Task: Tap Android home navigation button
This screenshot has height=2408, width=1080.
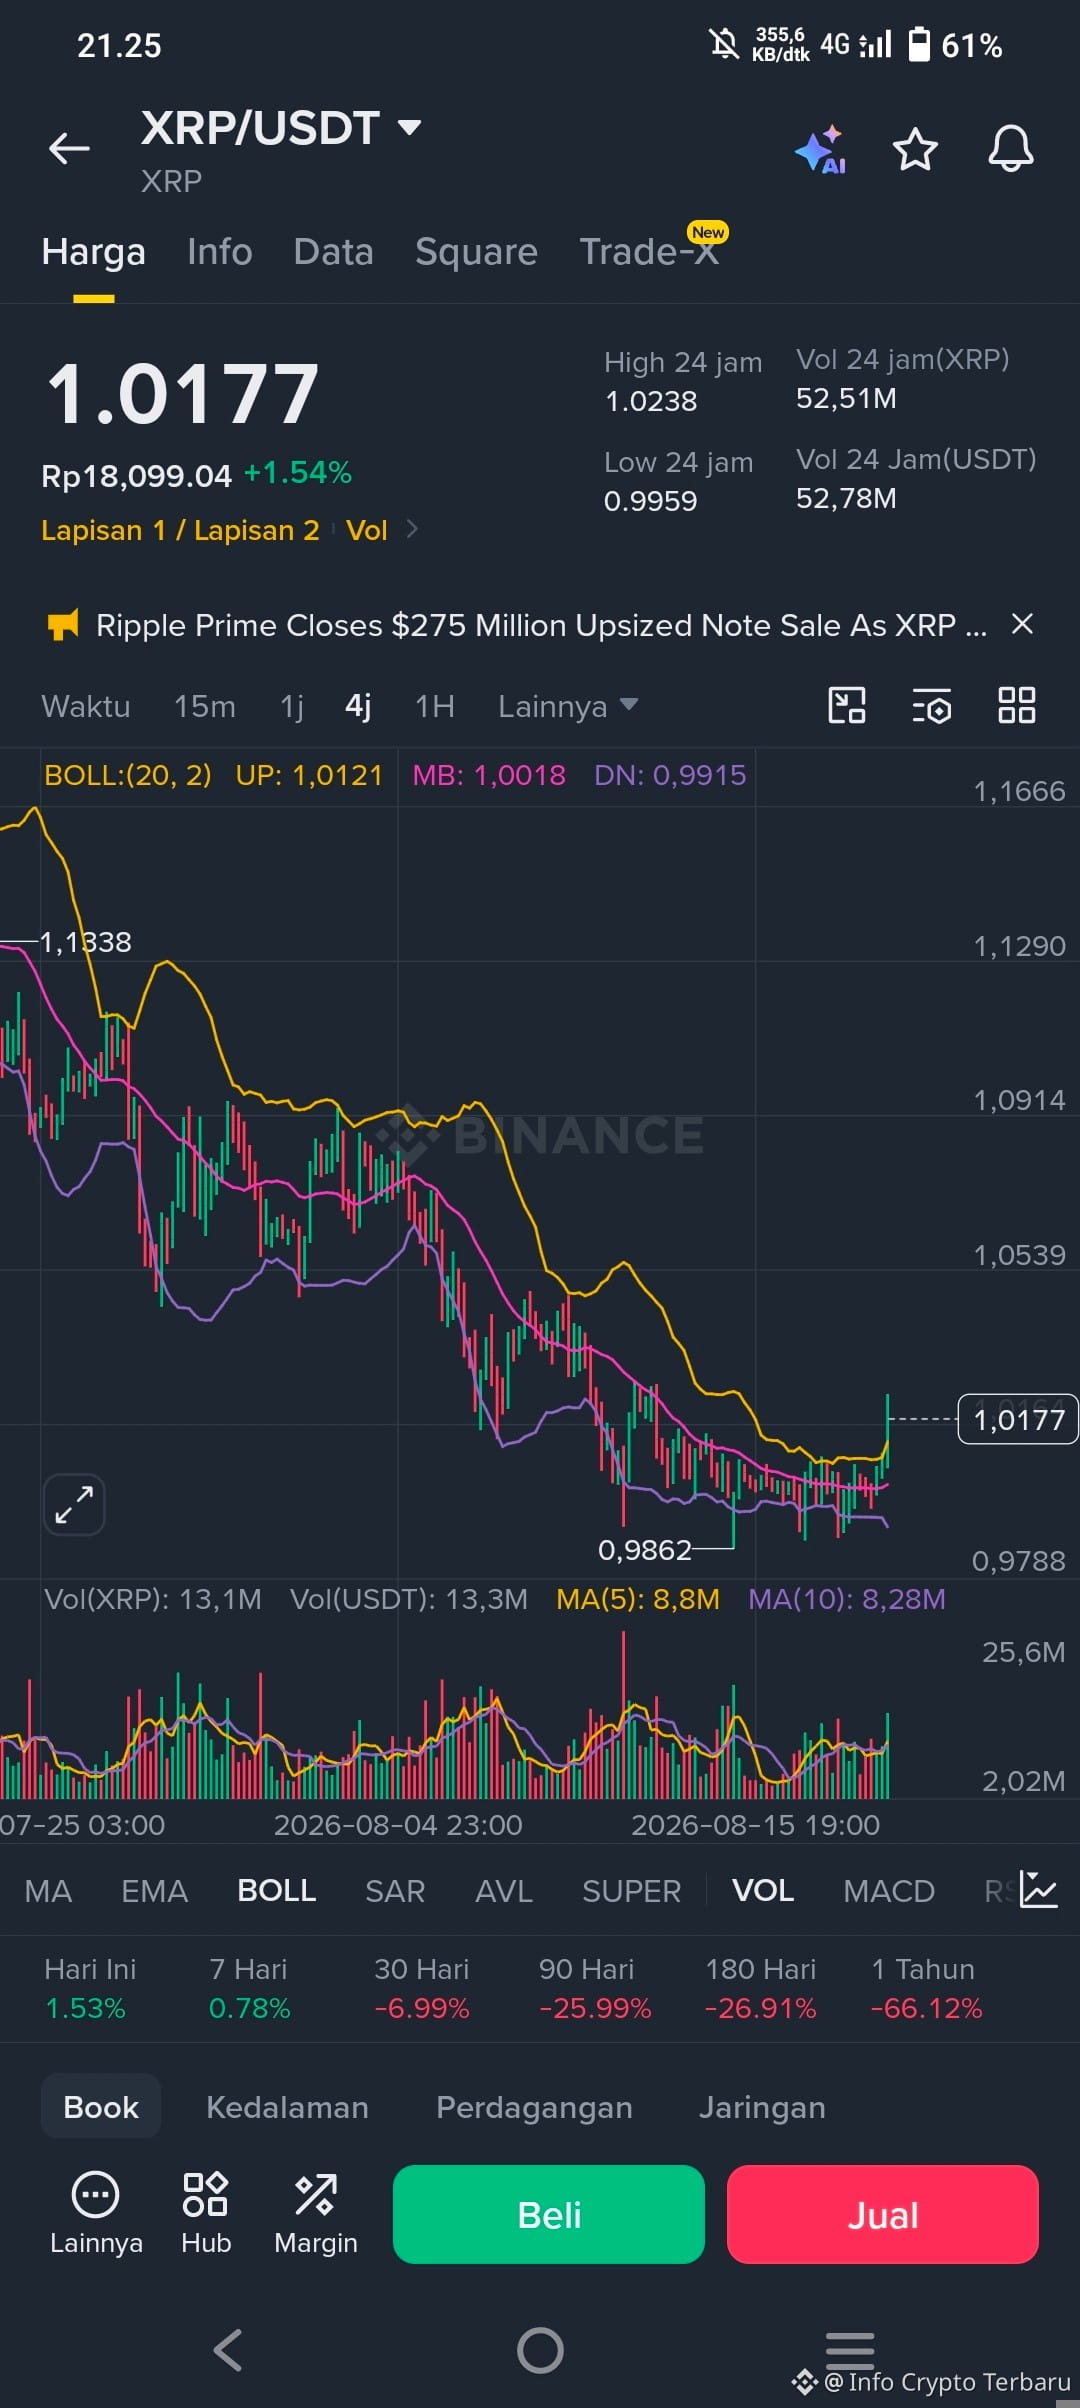Action: (540, 2350)
